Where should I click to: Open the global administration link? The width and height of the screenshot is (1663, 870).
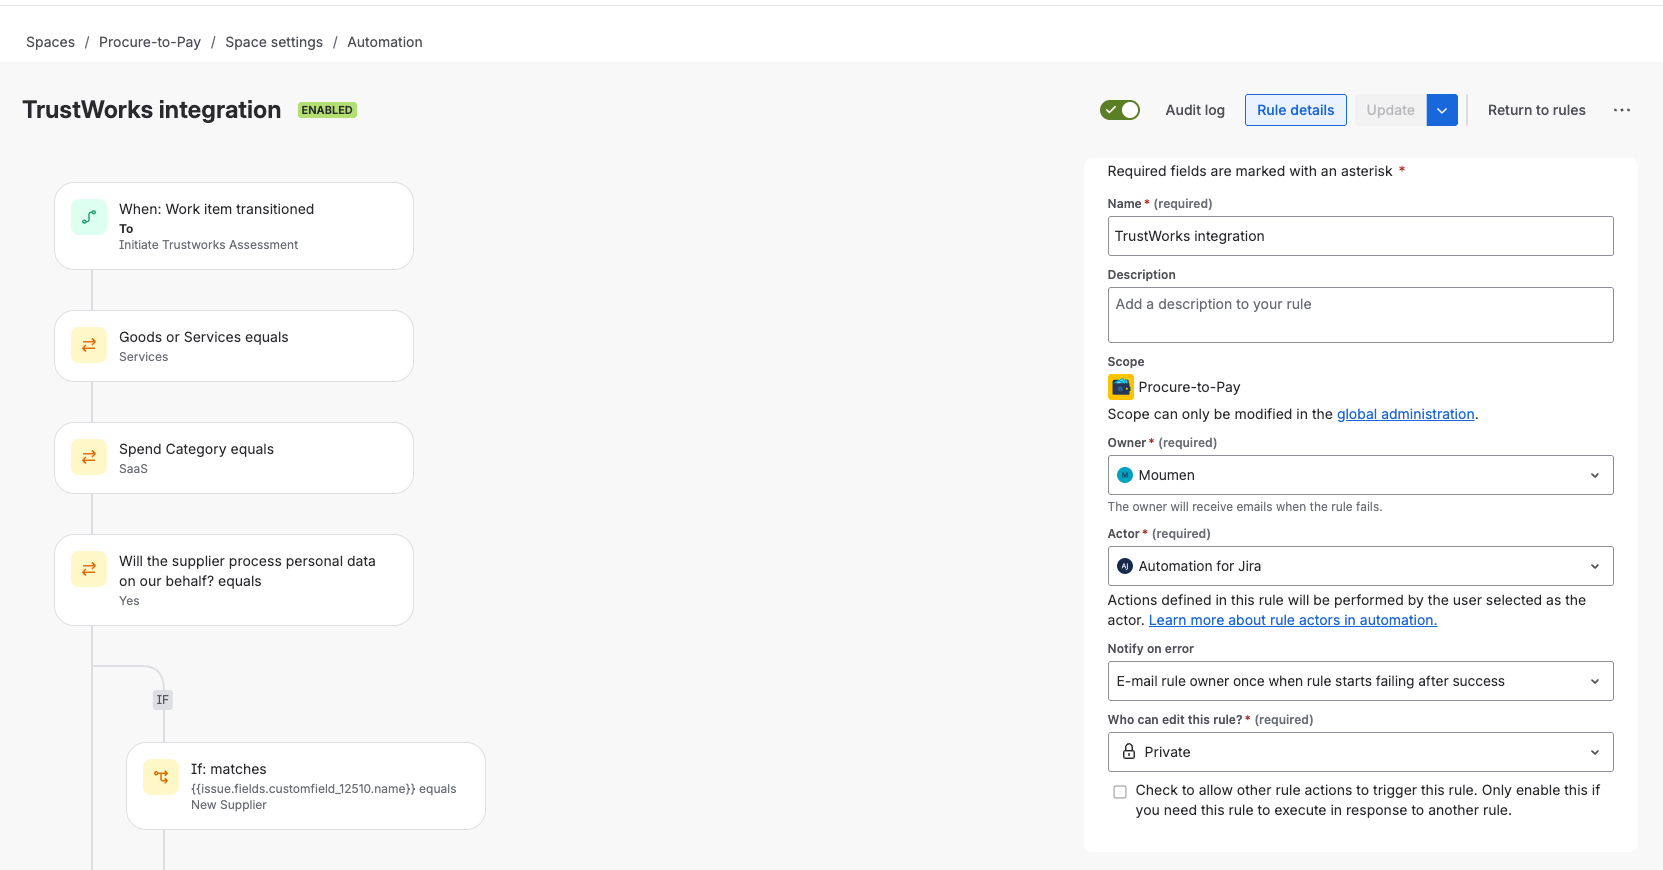pyautogui.click(x=1406, y=414)
